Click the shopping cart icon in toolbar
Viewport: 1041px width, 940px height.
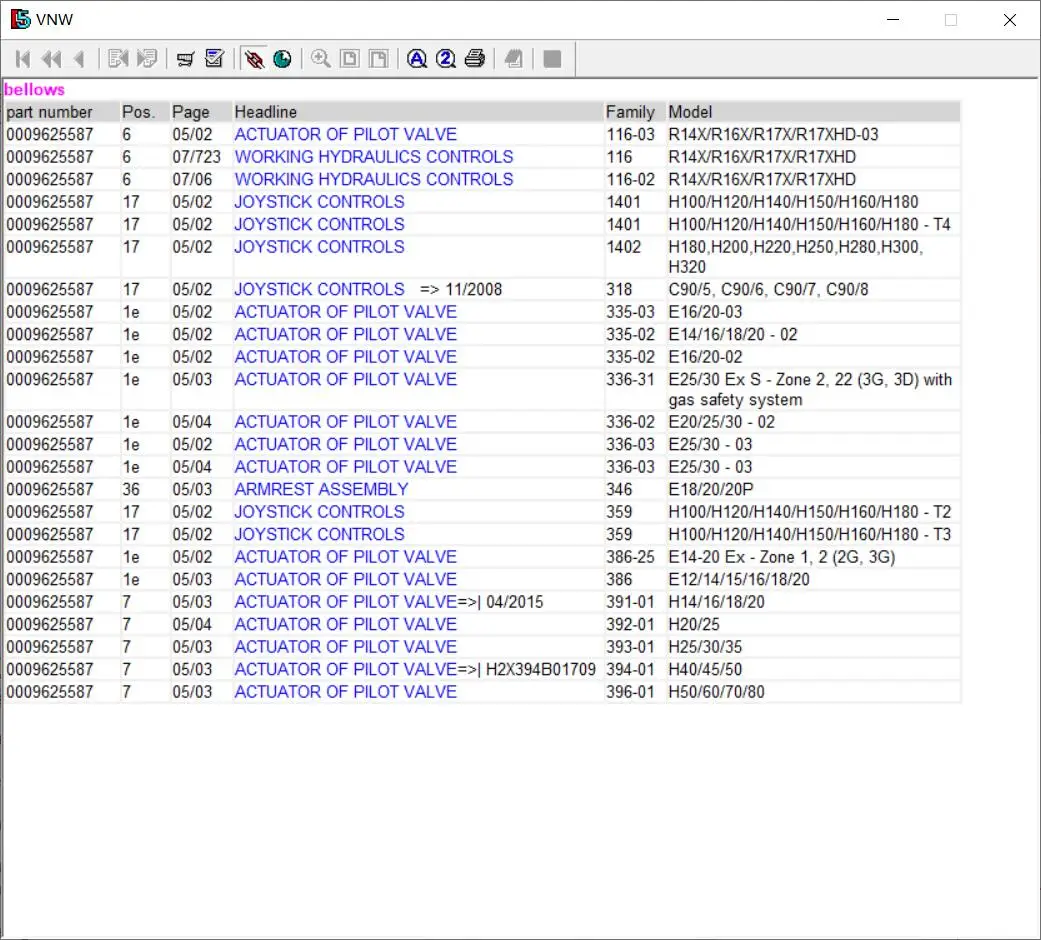point(185,60)
